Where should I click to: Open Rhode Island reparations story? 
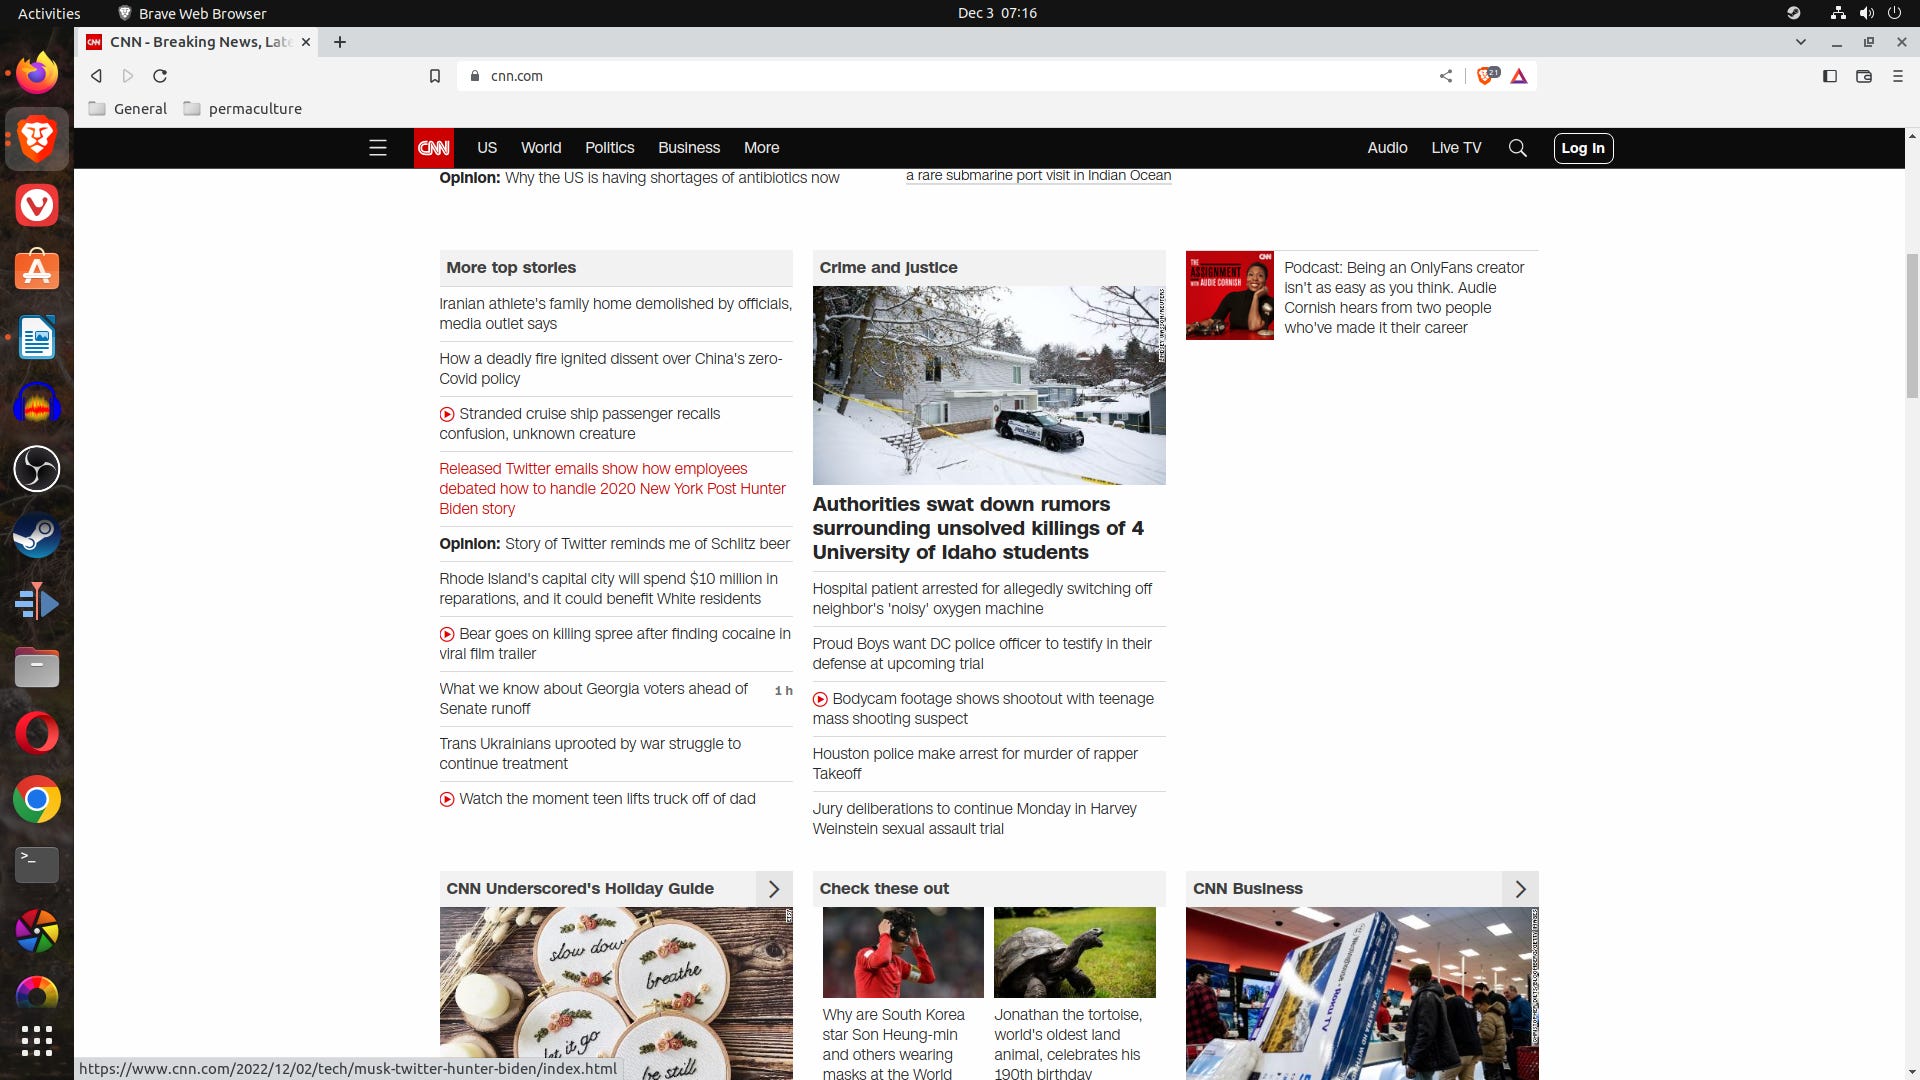[608, 589]
